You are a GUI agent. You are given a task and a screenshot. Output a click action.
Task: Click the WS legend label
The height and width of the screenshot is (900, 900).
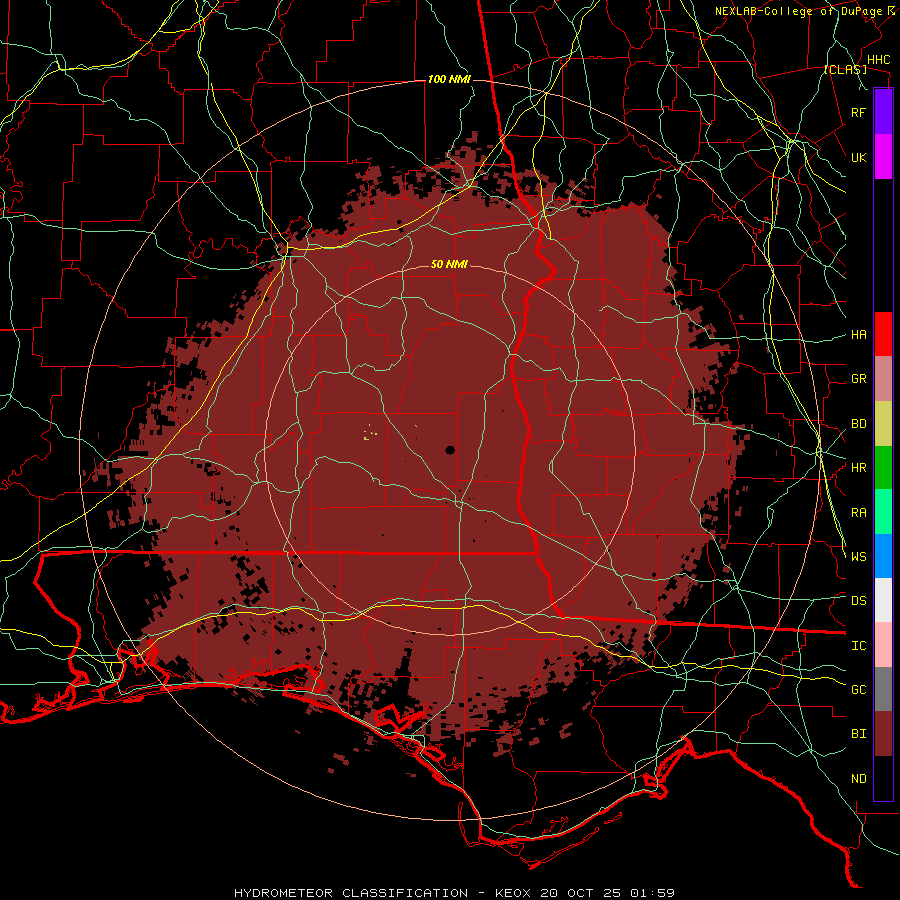(859, 557)
